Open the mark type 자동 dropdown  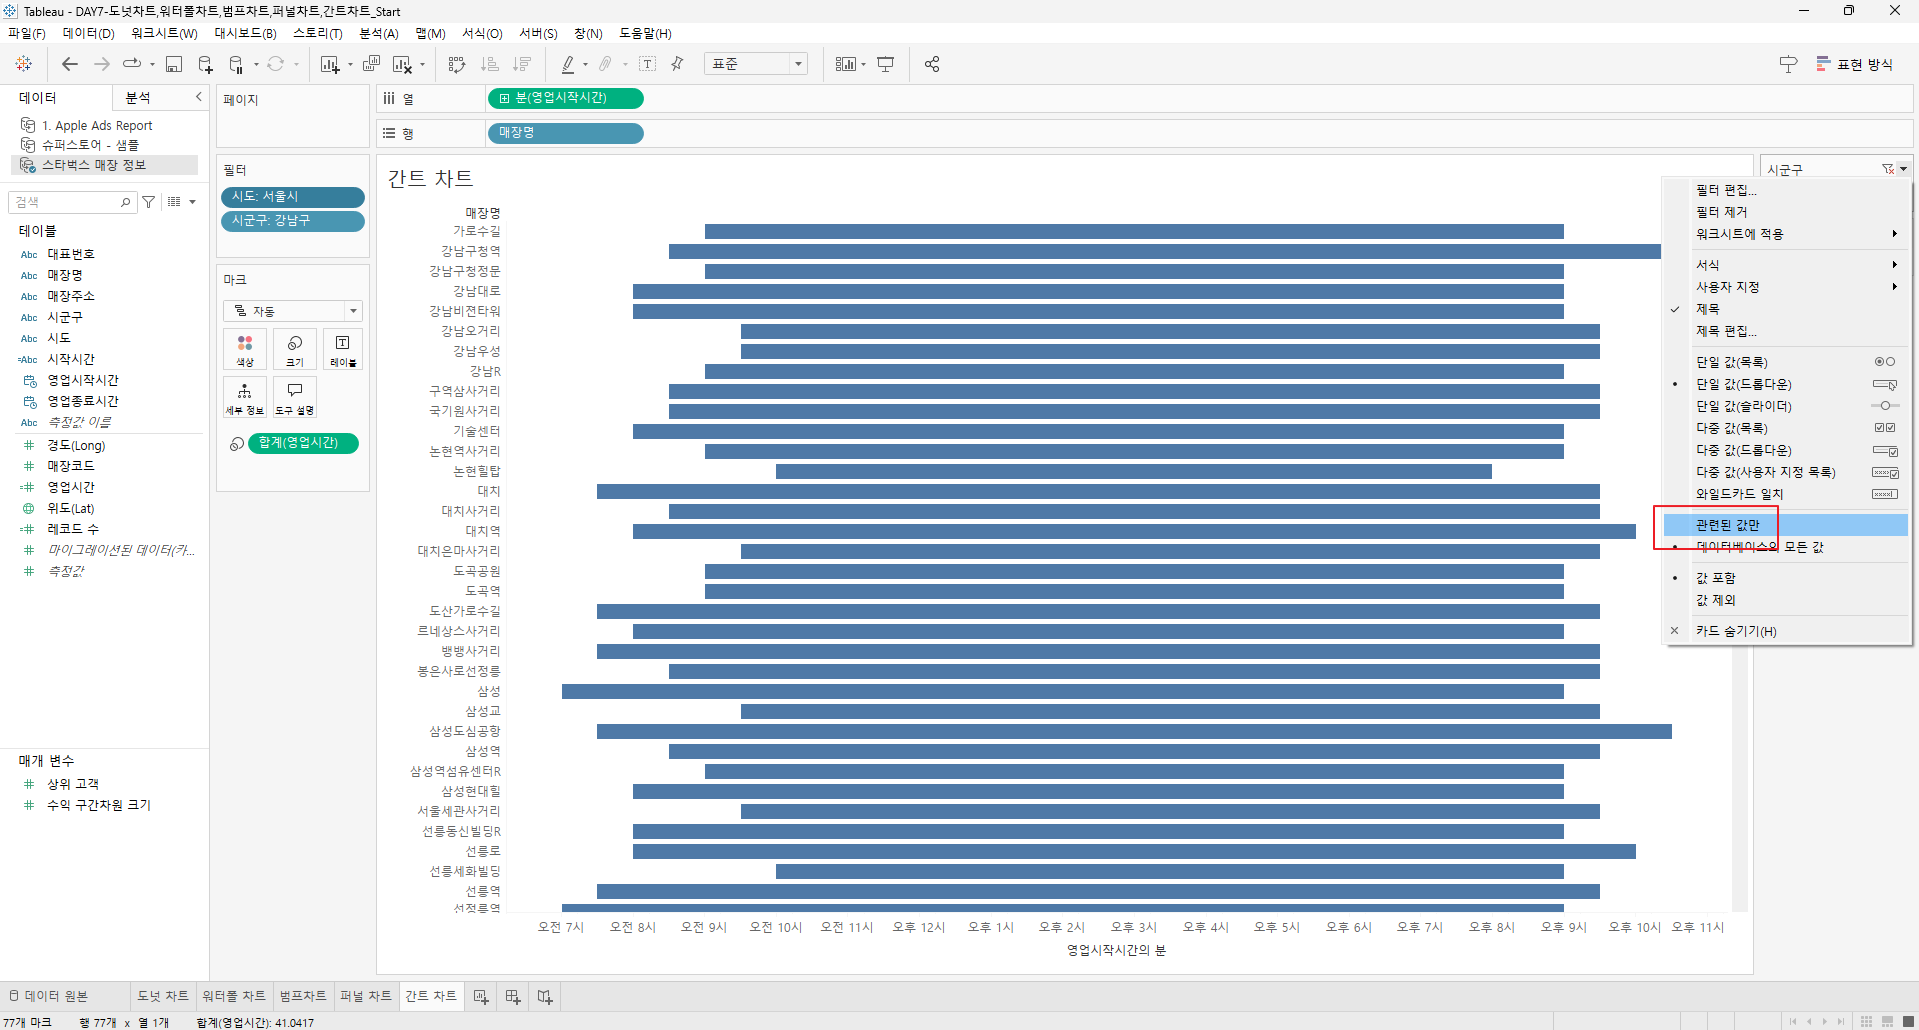(x=293, y=311)
